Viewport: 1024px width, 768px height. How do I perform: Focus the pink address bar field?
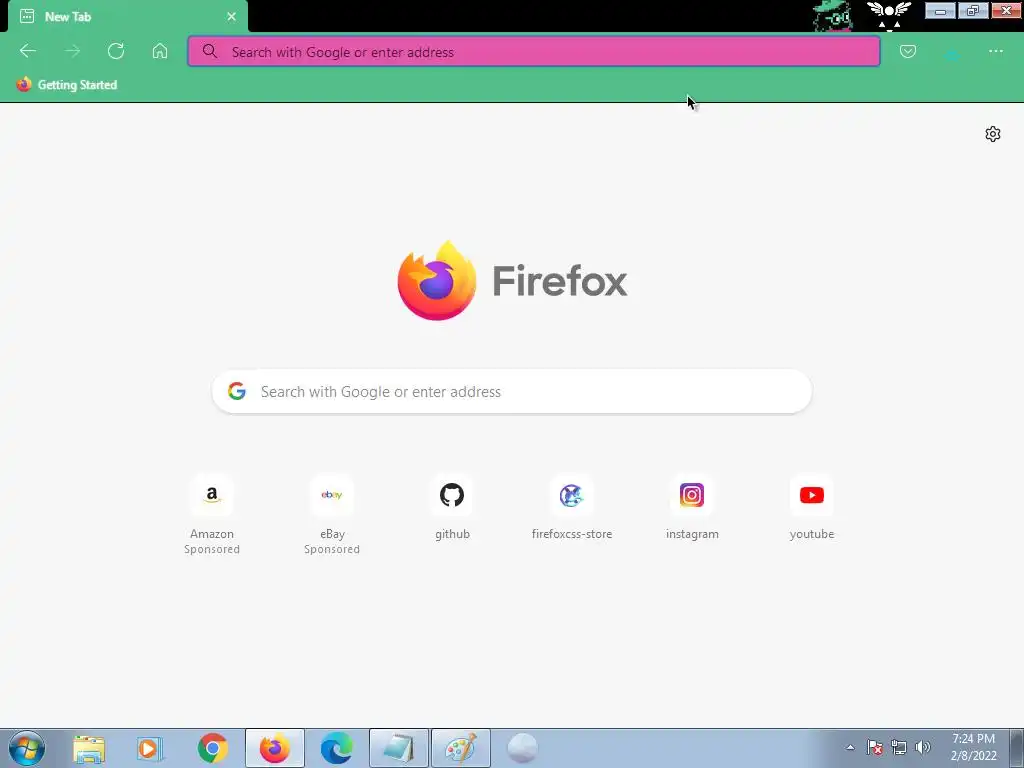(x=534, y=52)
